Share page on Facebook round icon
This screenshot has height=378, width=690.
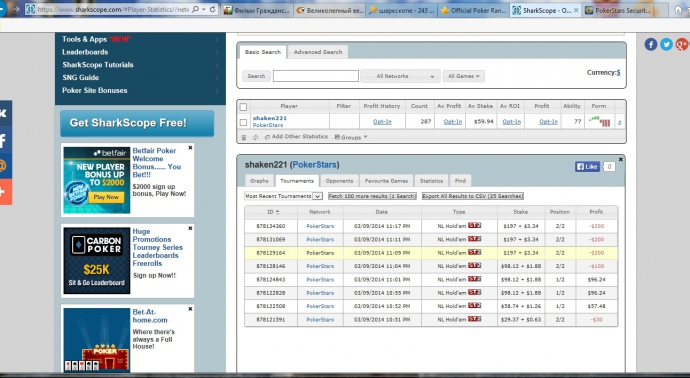(651, 44)
